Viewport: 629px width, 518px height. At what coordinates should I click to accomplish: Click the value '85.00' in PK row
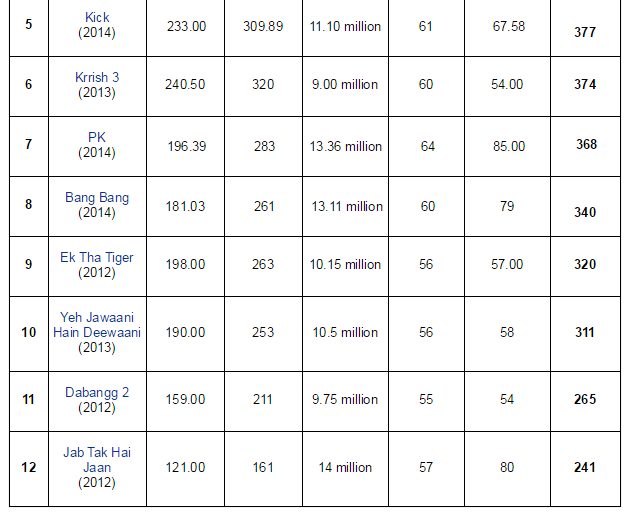pos(509,146)
